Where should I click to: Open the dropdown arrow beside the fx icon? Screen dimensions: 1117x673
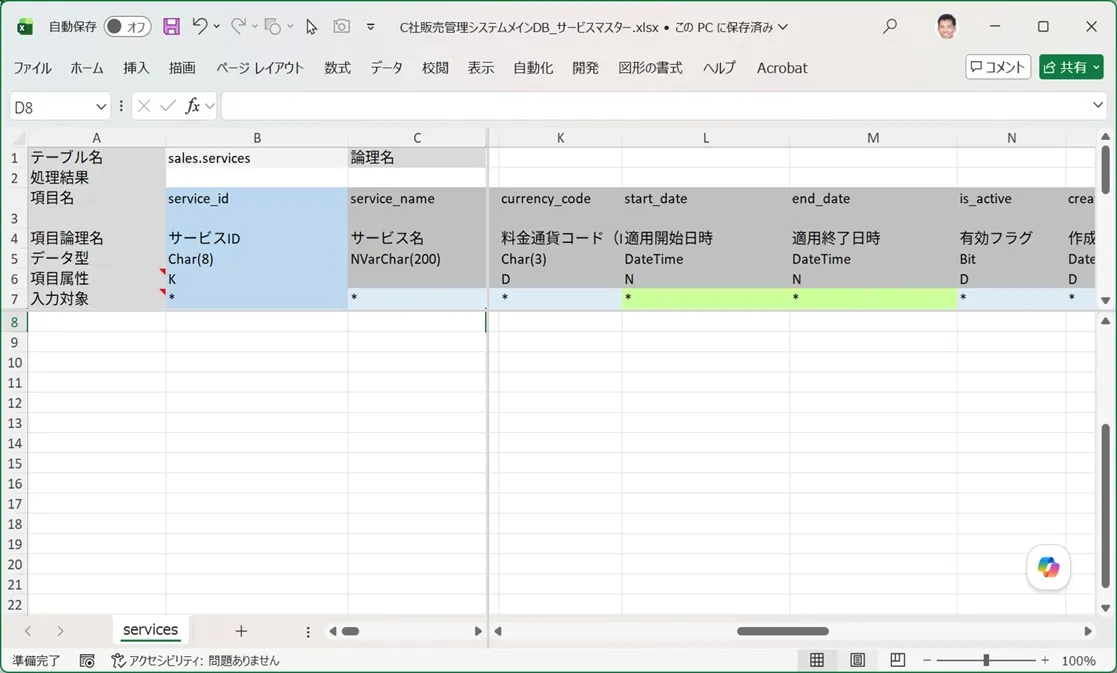pos(209,107)
